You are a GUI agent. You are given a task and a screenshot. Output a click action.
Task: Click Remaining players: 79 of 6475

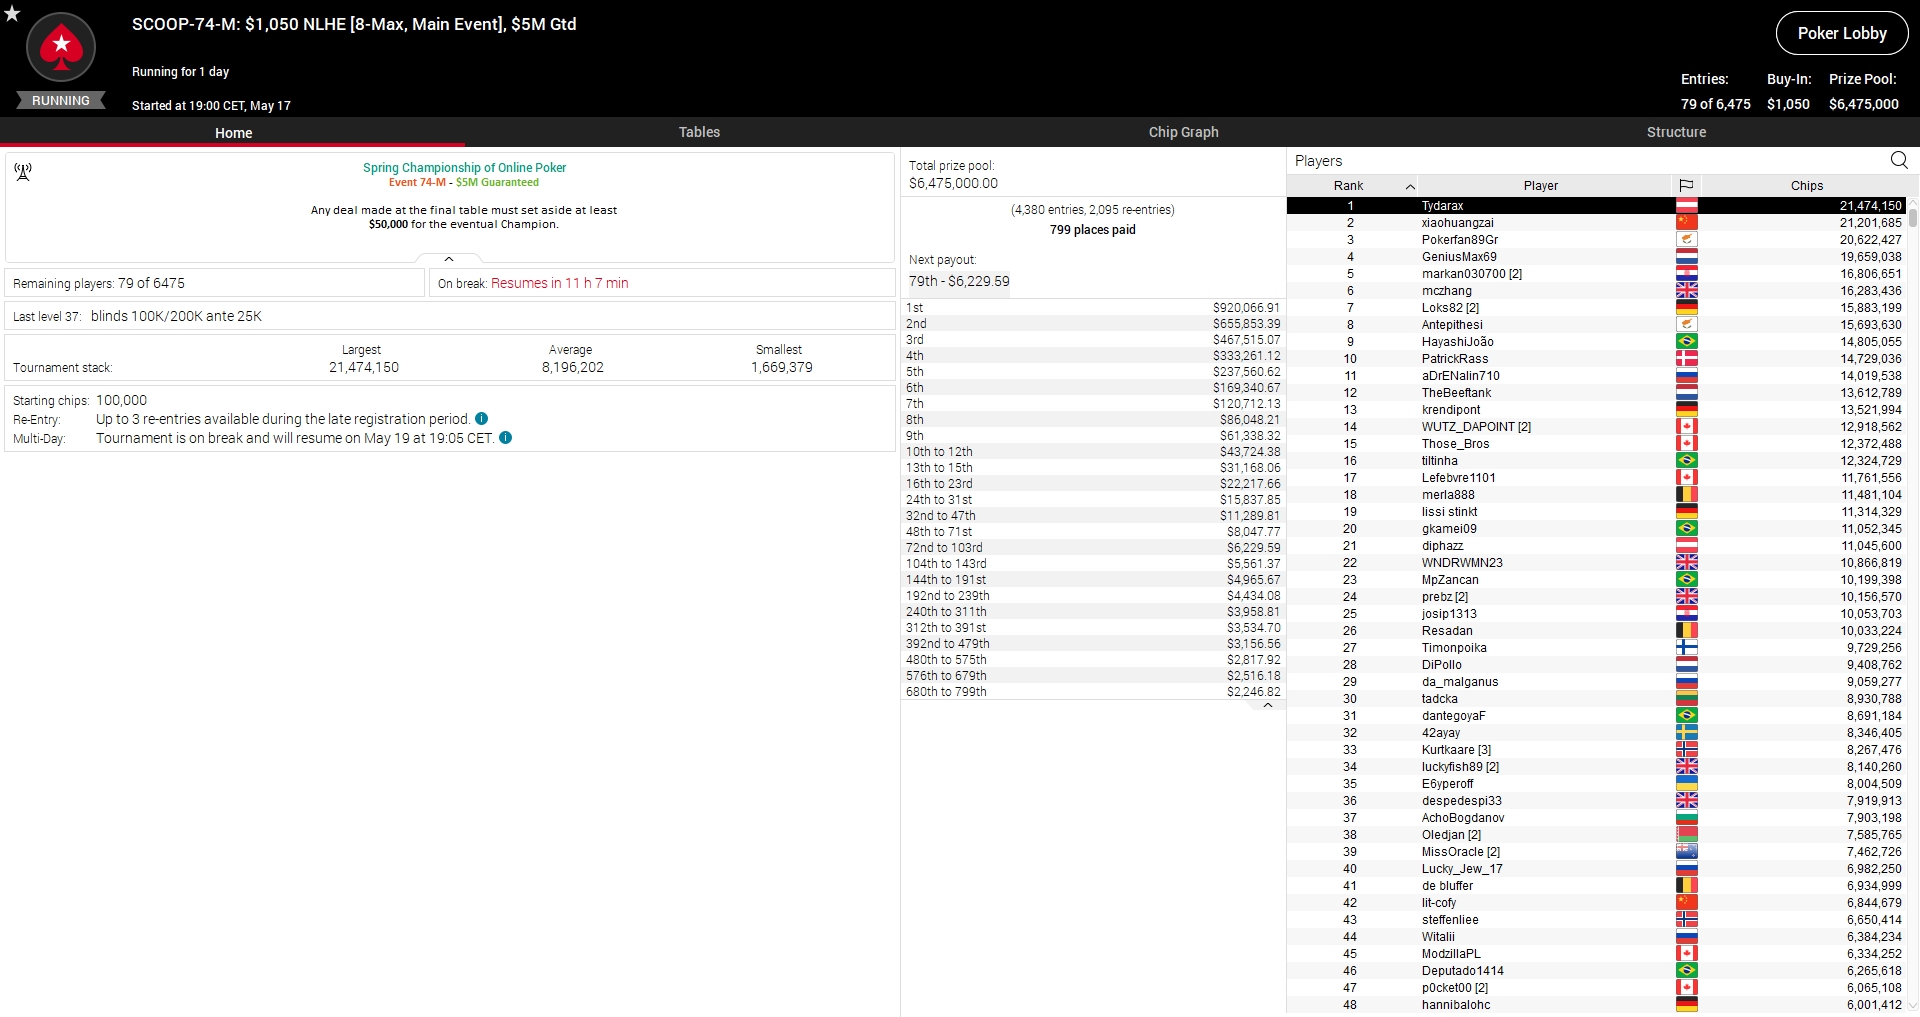(99, 283)
